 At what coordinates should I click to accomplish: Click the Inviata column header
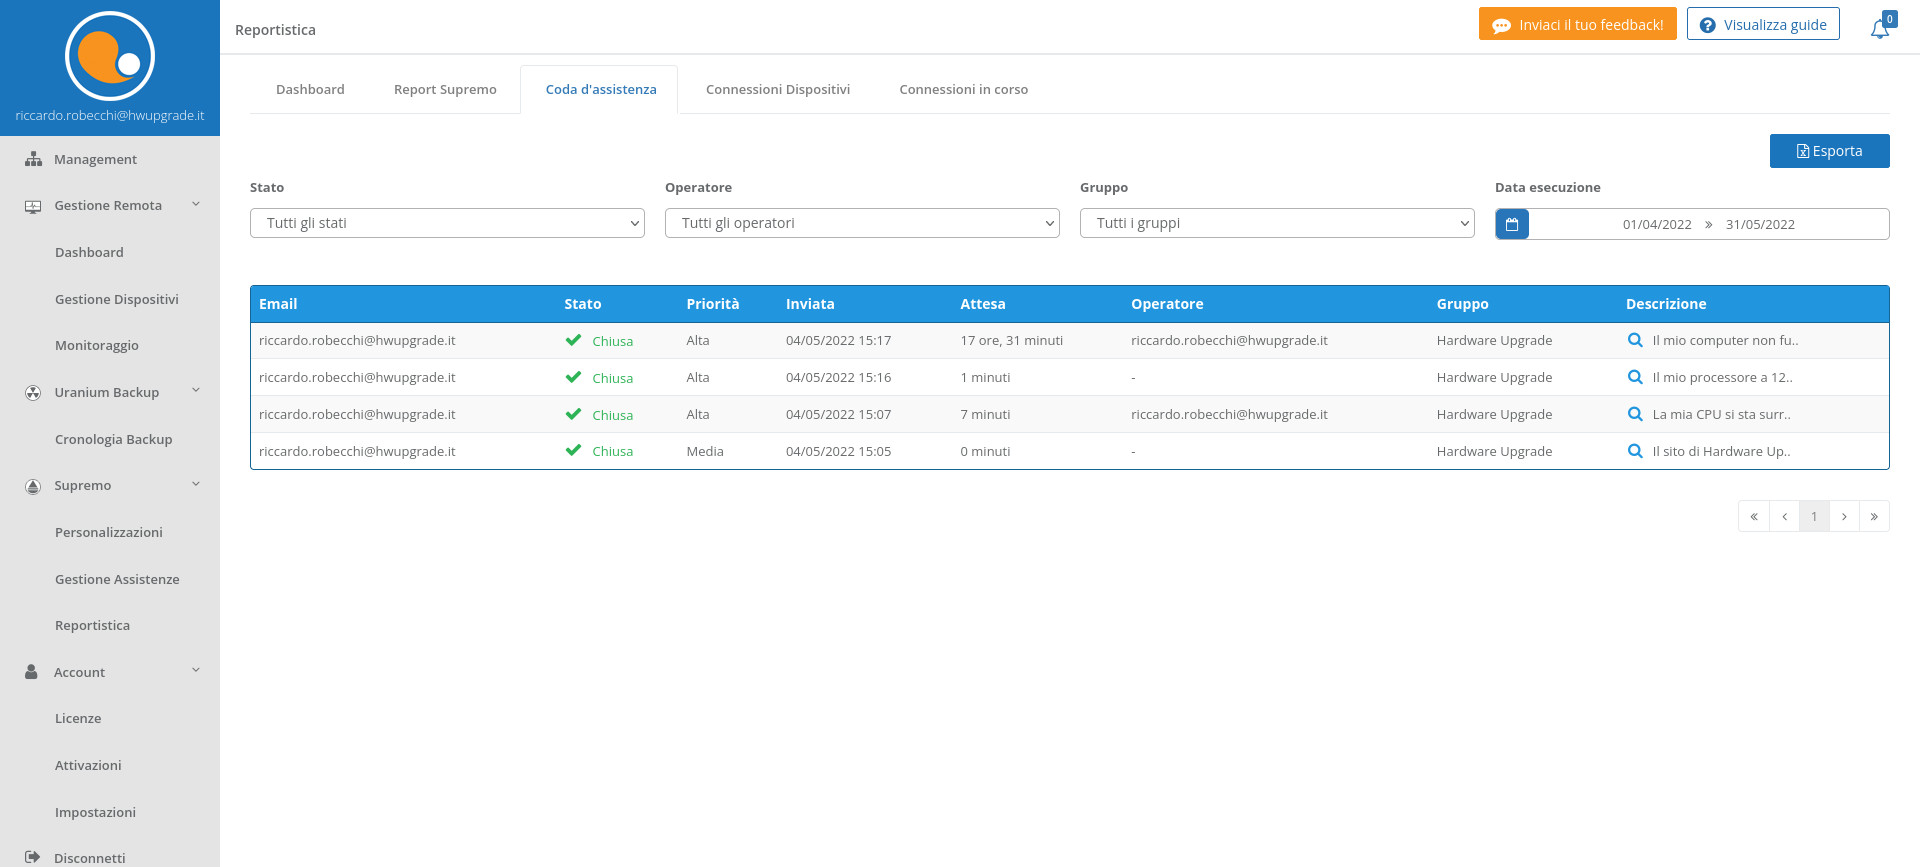pos(810,304)
